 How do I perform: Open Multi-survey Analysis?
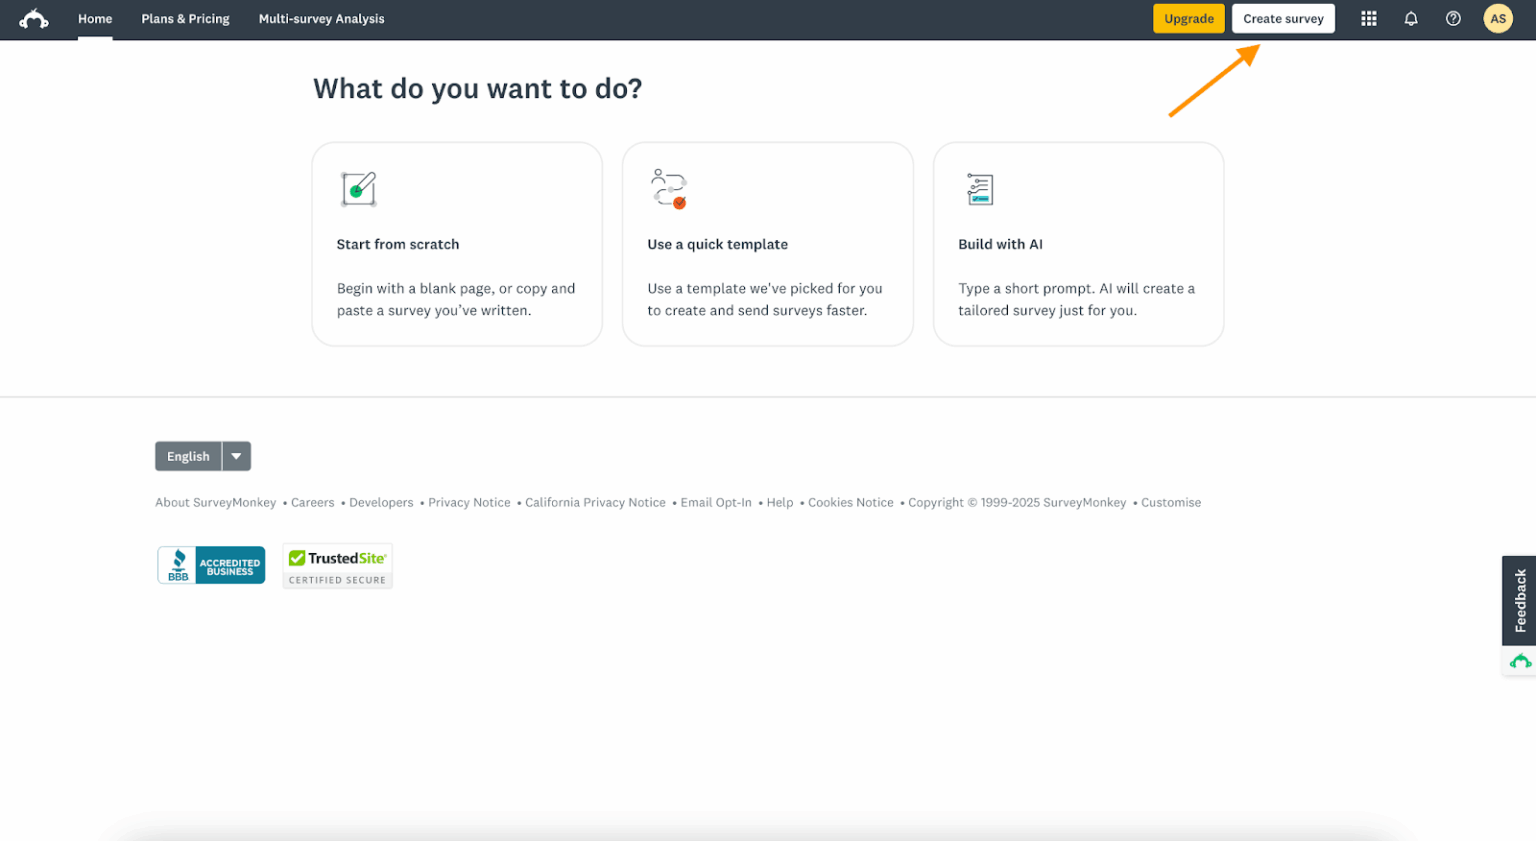pyautogui.click(x=321, y=18)
